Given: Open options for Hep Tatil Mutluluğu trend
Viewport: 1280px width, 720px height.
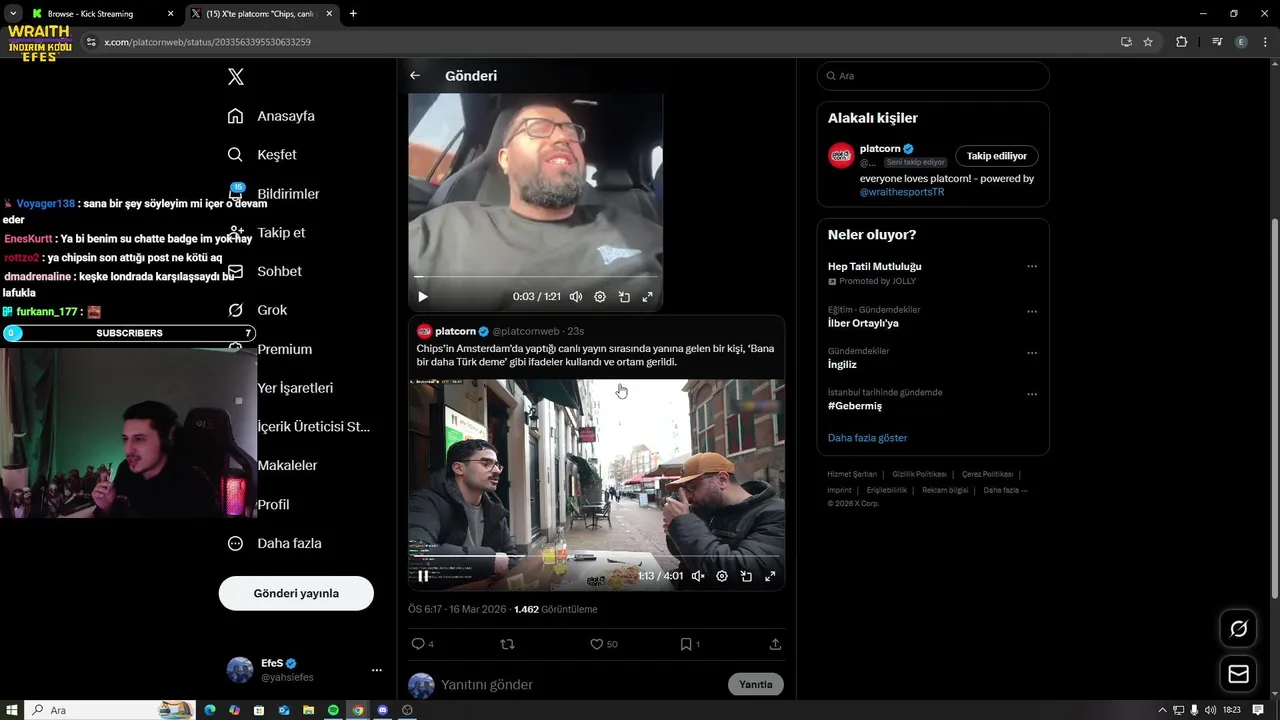Looking at the screenshot, I should point(1032,267).
